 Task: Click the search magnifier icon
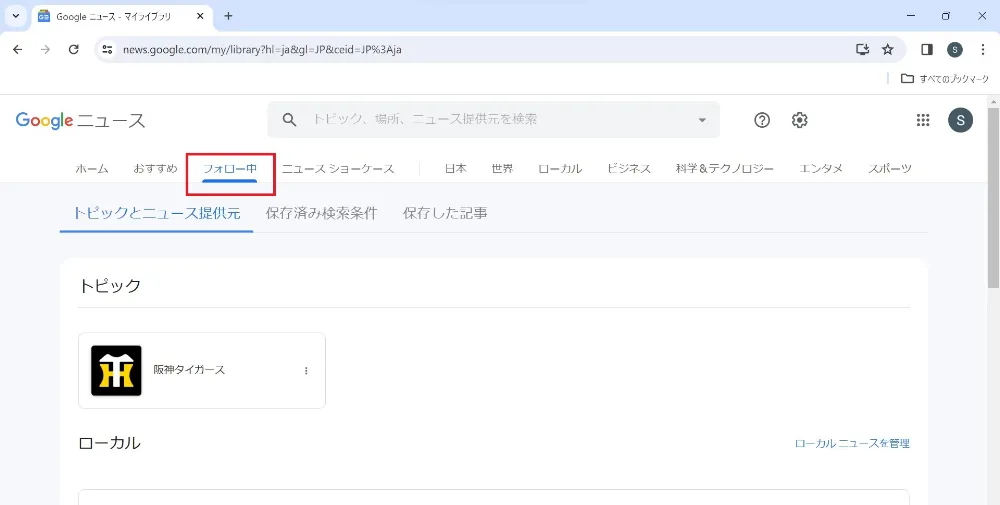[290, 120]
